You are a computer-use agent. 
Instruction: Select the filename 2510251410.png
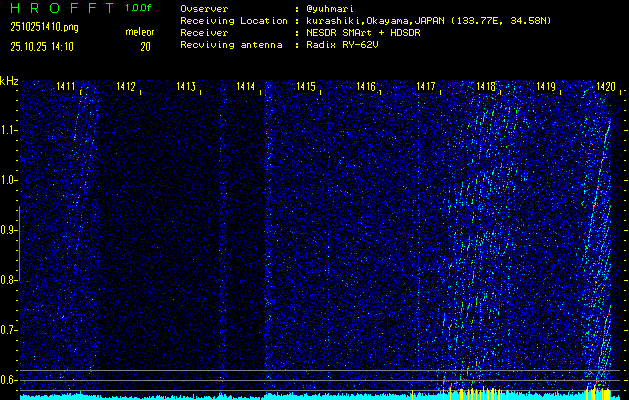tap(44, 27)
